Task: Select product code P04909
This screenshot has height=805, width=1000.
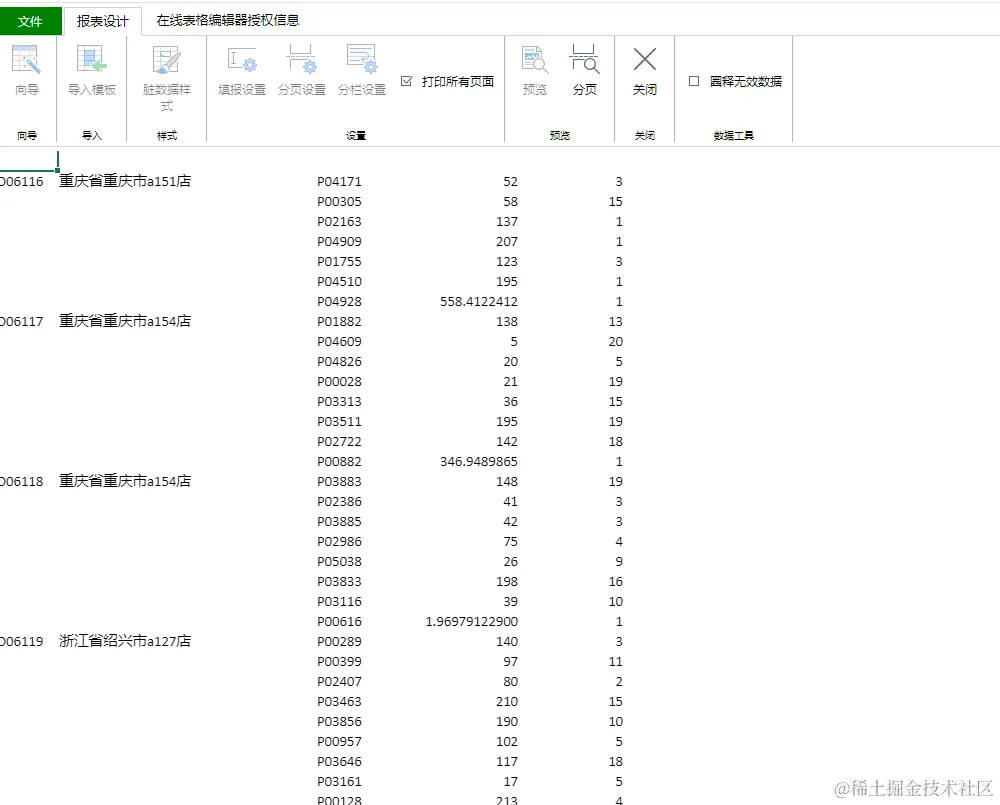Action: coord(339,242)
